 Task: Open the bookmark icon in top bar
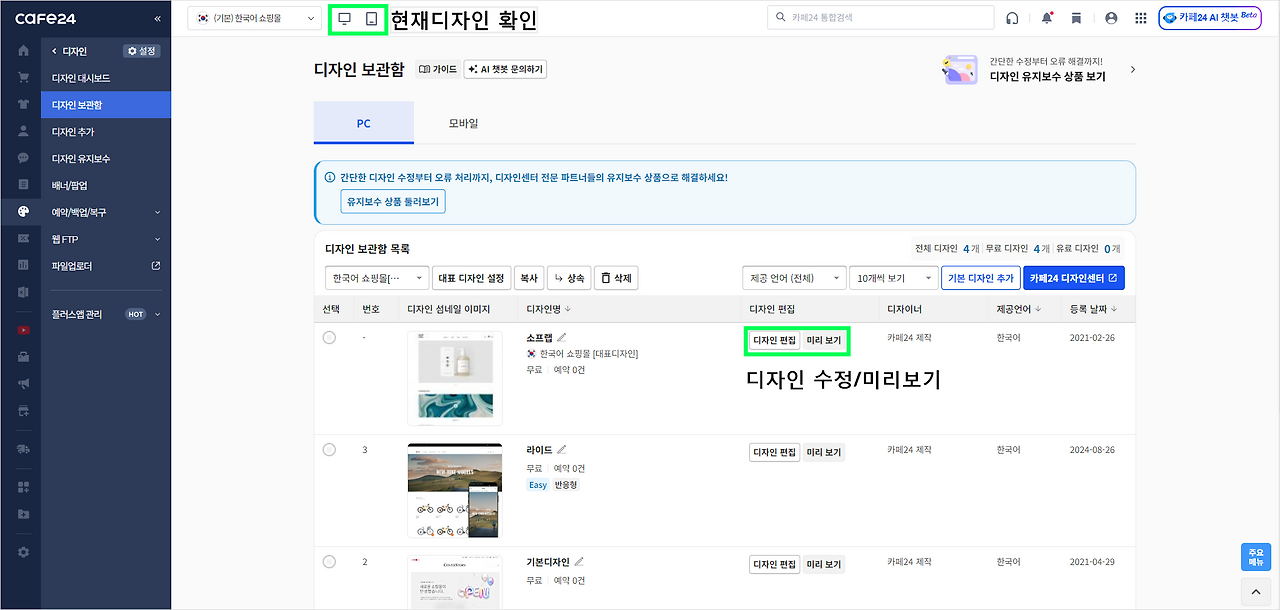point(1076,18)
